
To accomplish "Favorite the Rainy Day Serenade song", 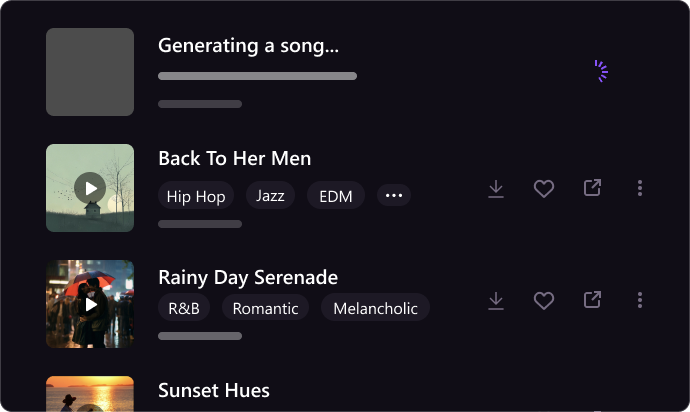I will click(x=544, y=300).
